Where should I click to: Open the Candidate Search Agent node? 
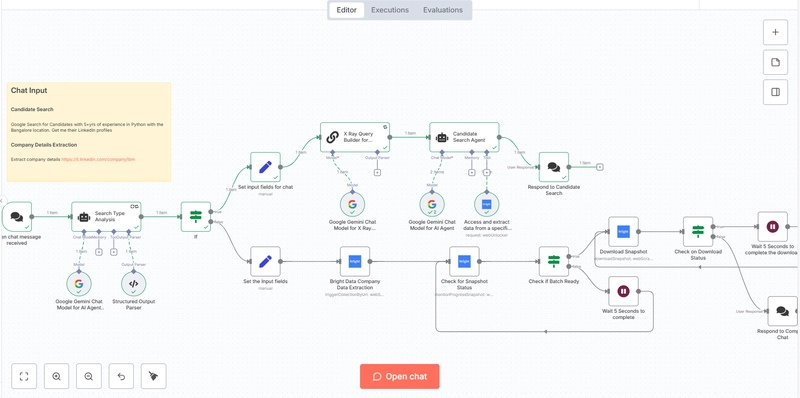pos(464,137)
